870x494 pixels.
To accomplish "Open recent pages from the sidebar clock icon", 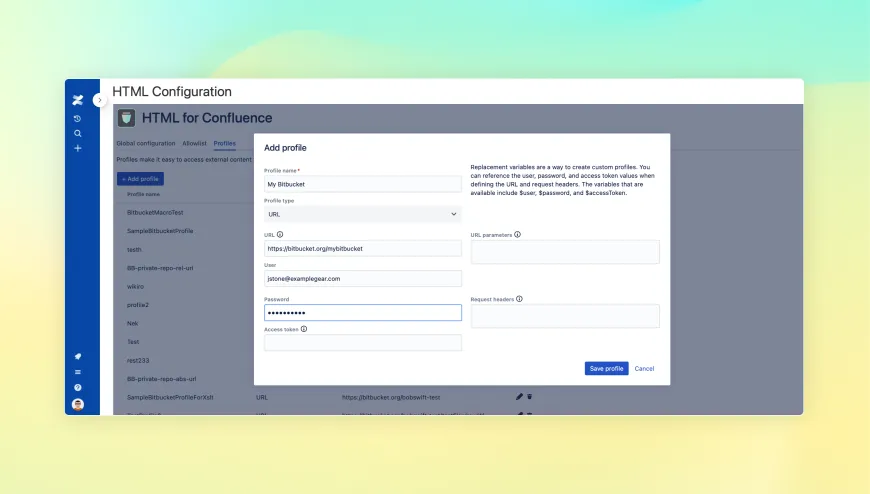I will pyautogui.click(x=78, y=118).
